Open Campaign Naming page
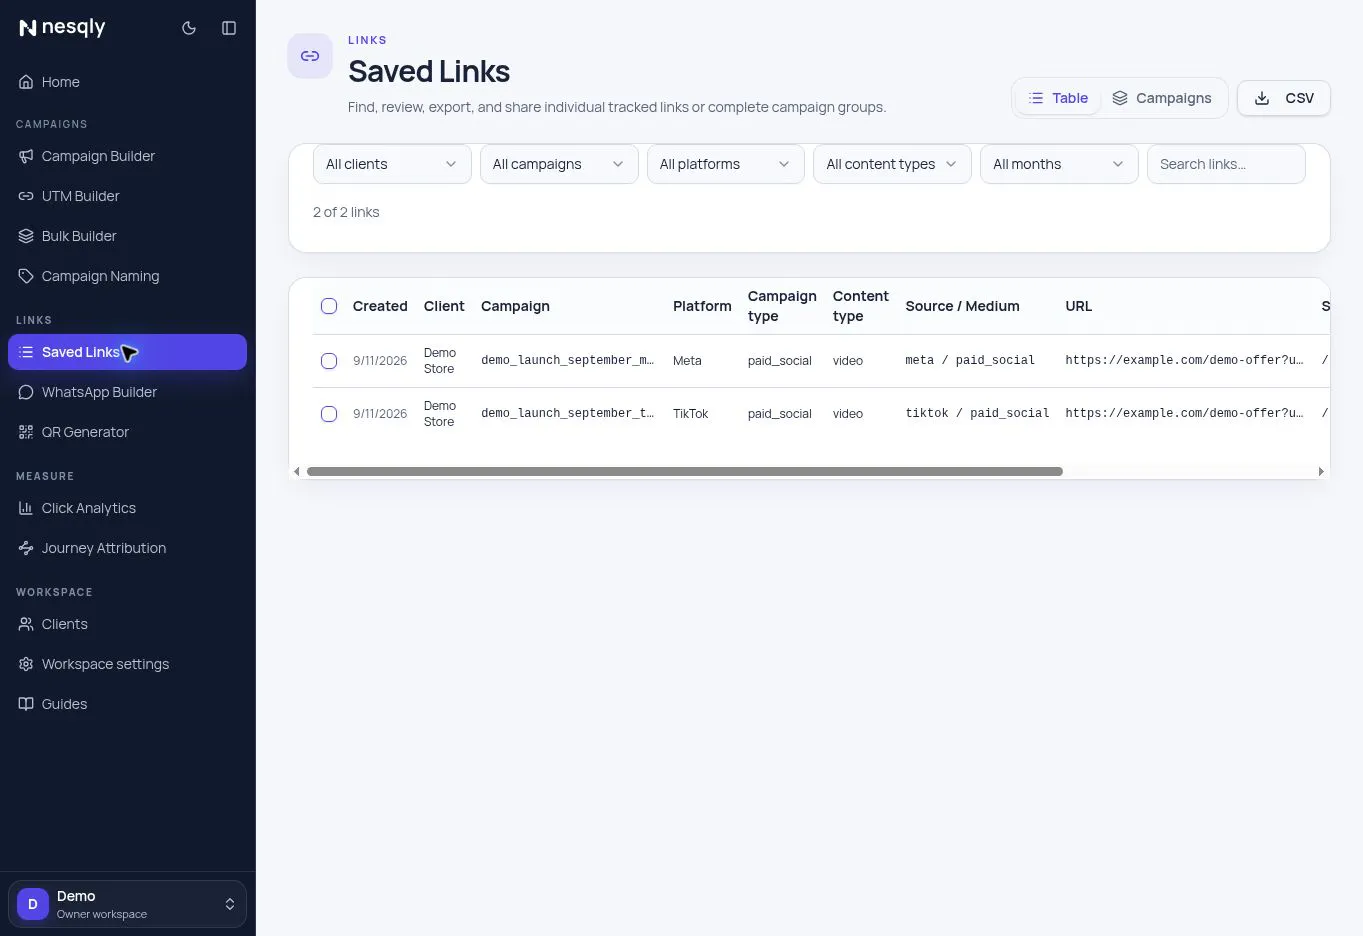 pyautogui.click(x=127, y=276)
